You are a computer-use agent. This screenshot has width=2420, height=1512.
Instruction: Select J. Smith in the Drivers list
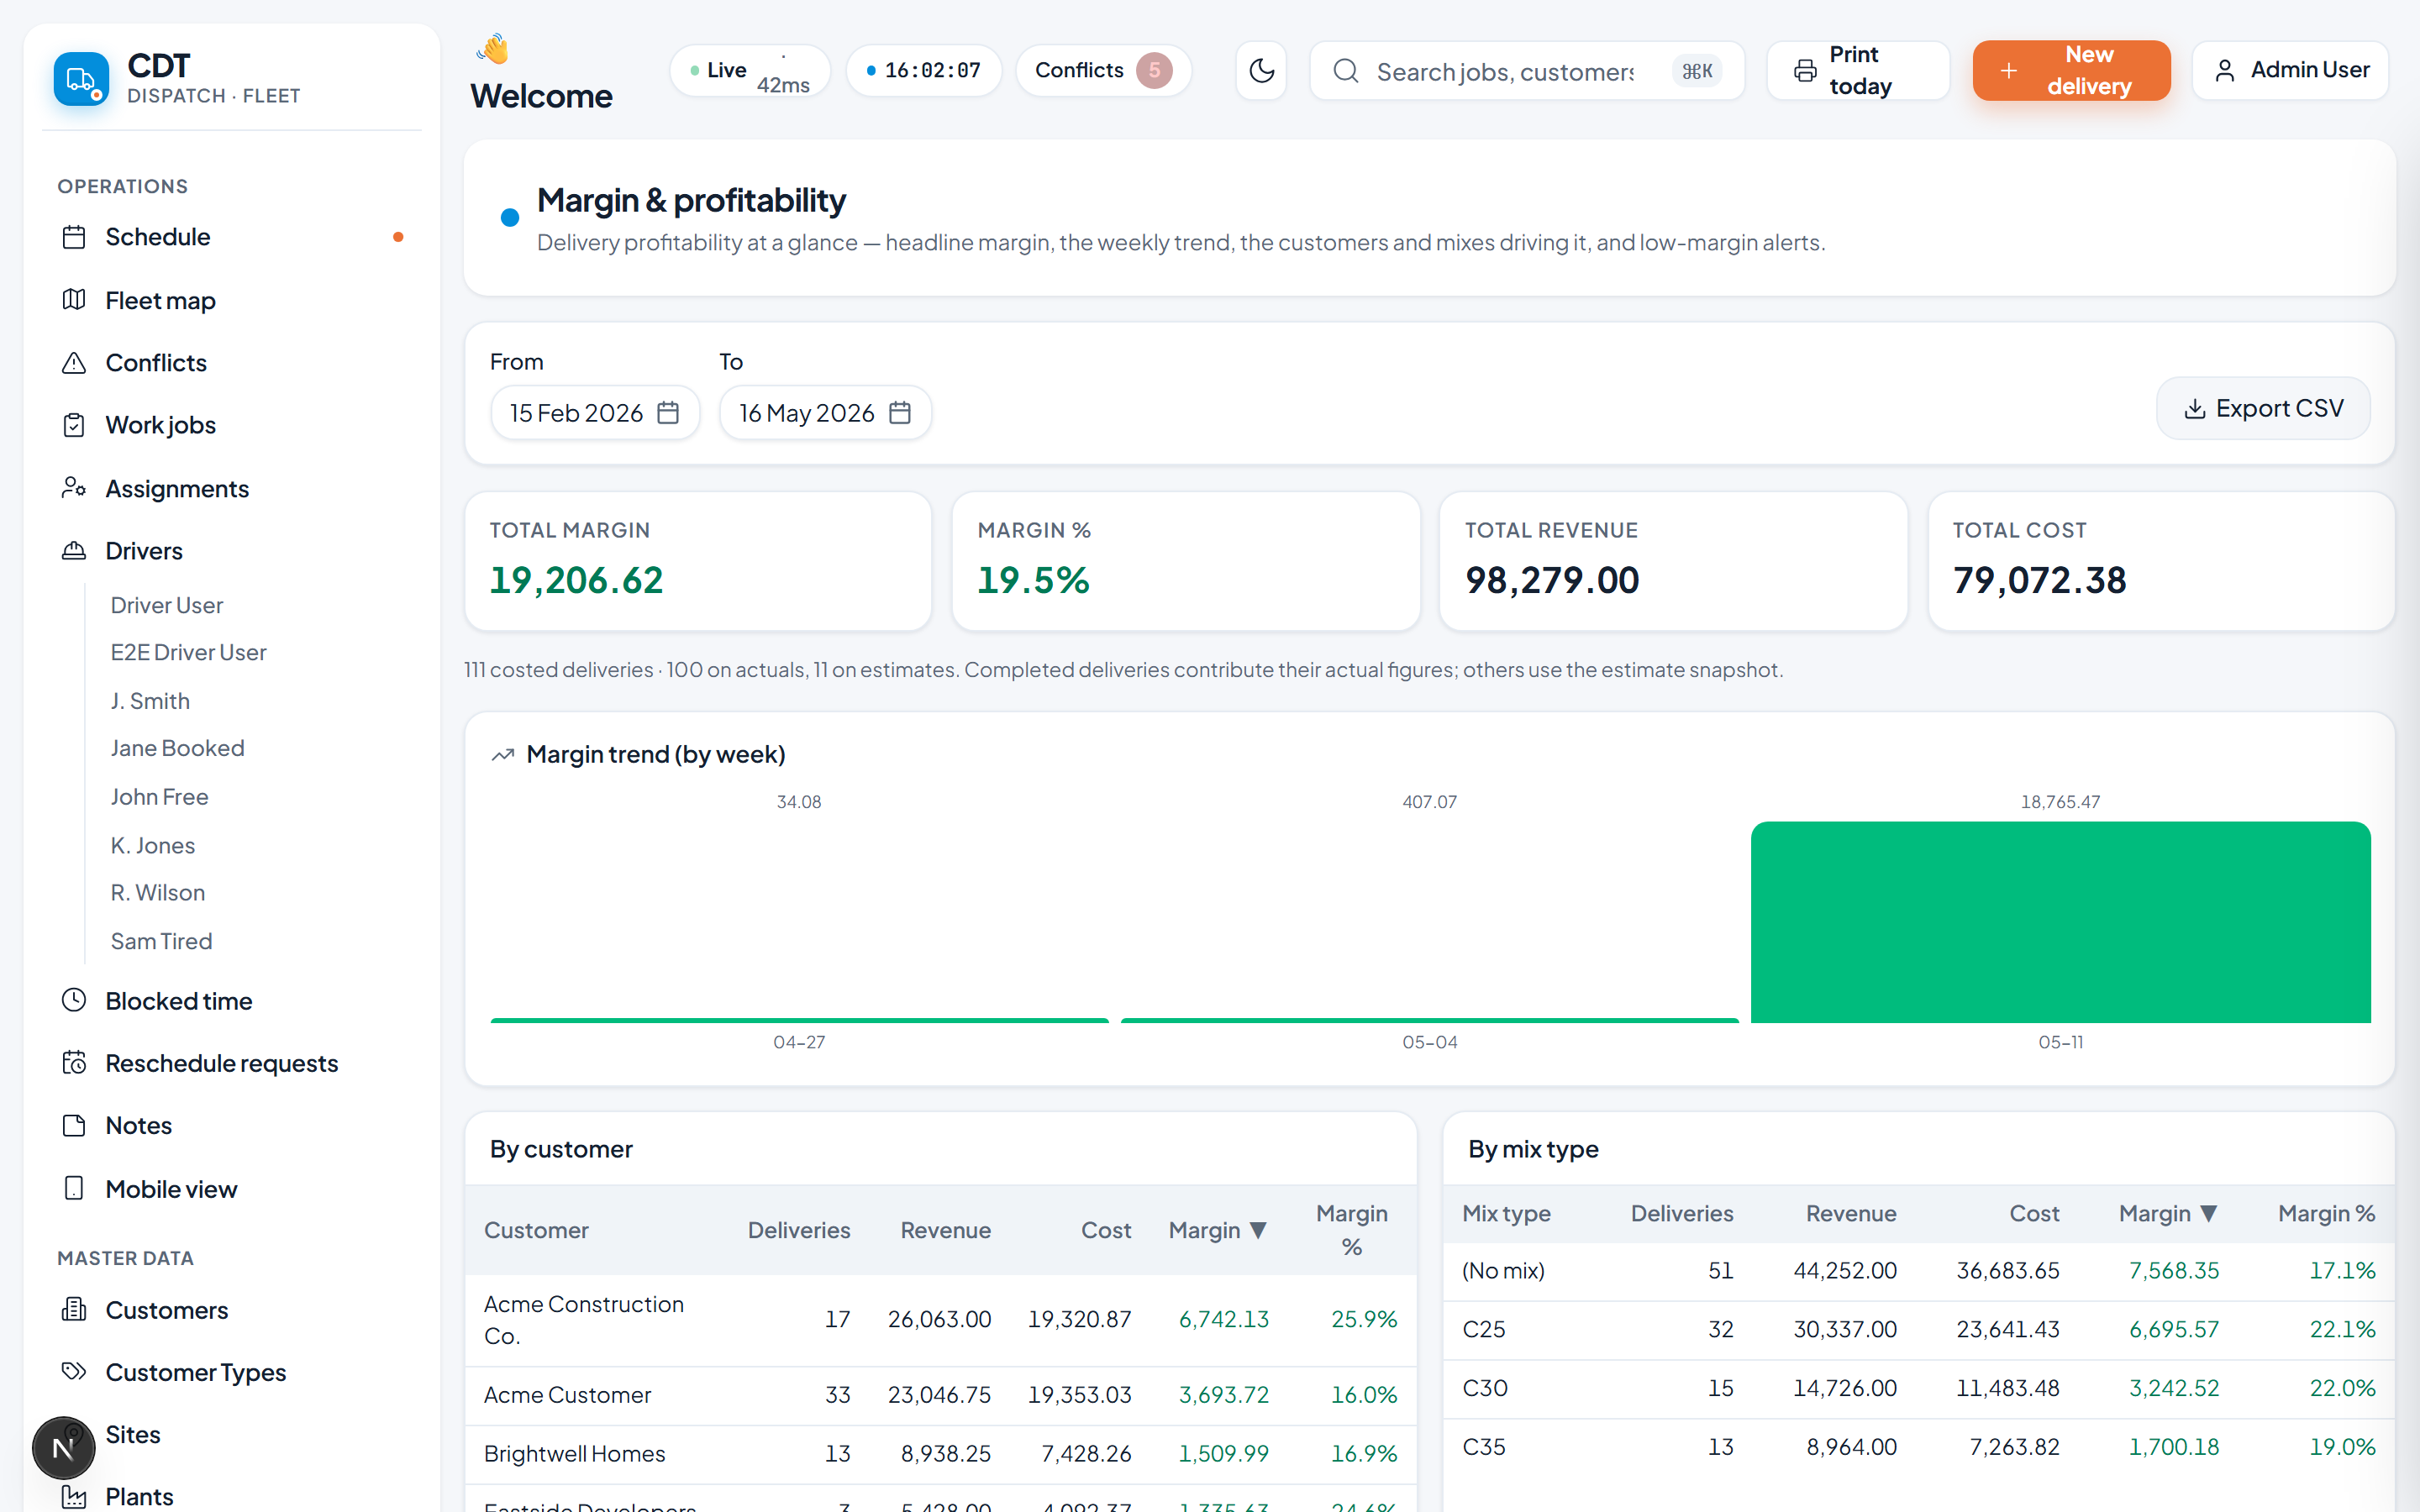[150, 701]
